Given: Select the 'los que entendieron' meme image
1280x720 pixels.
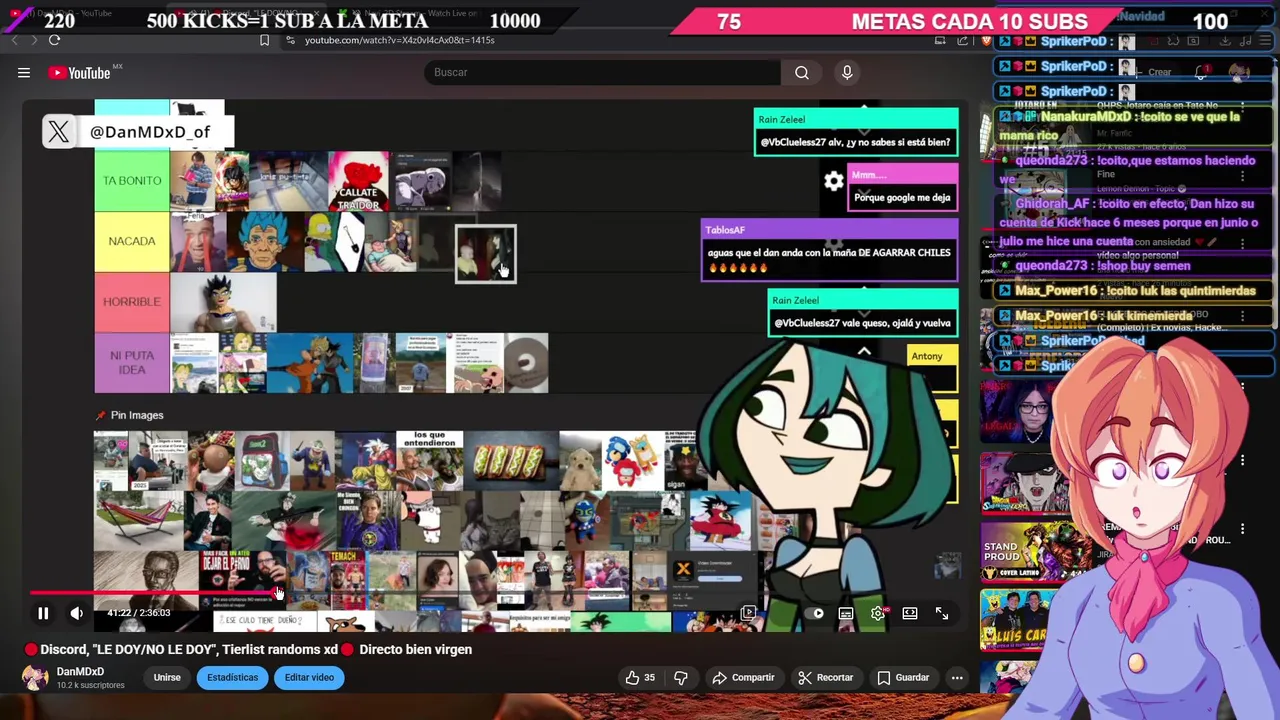Looking at the screenshot, I should 429,461.
